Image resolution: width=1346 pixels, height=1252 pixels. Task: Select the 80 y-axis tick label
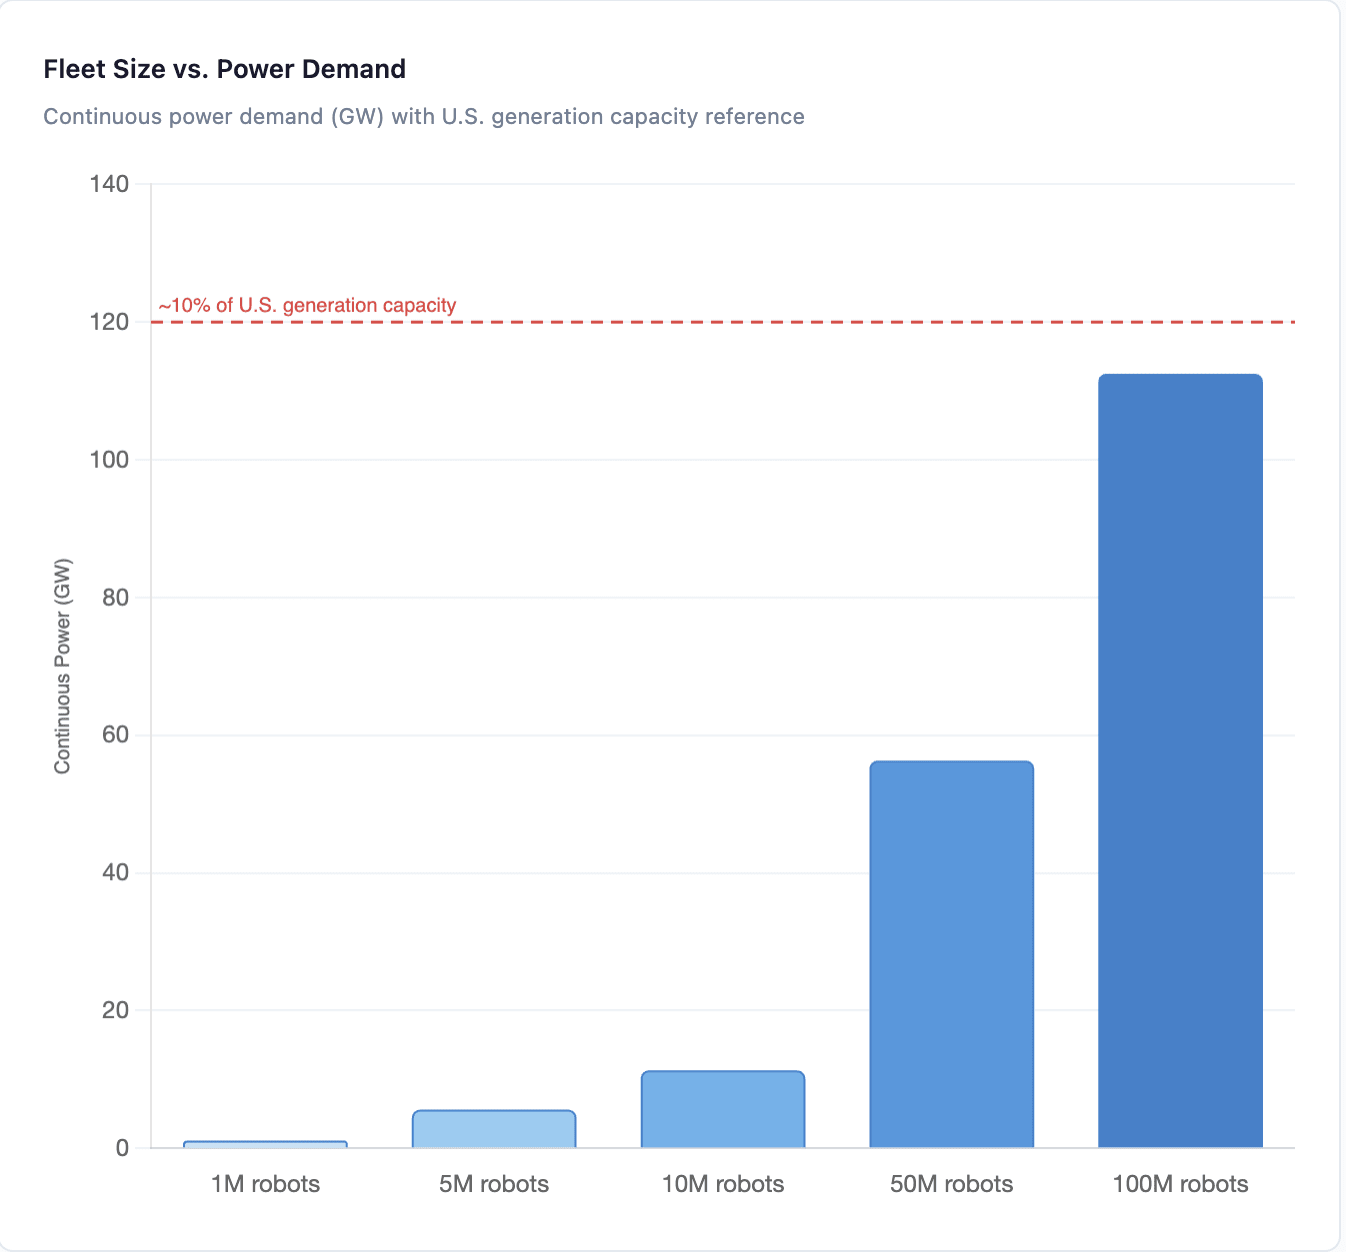[x=116, y=598]
